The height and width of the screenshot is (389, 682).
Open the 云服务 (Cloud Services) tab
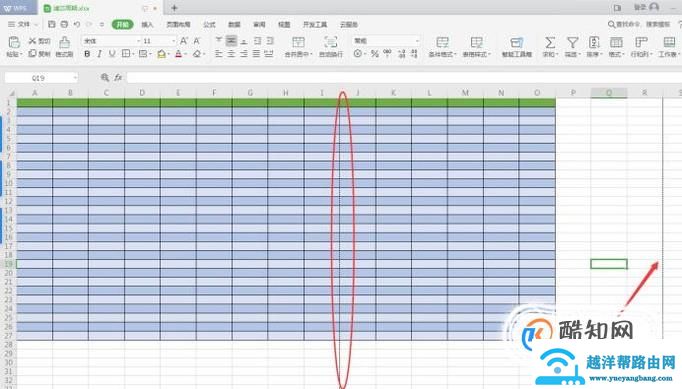349,24
